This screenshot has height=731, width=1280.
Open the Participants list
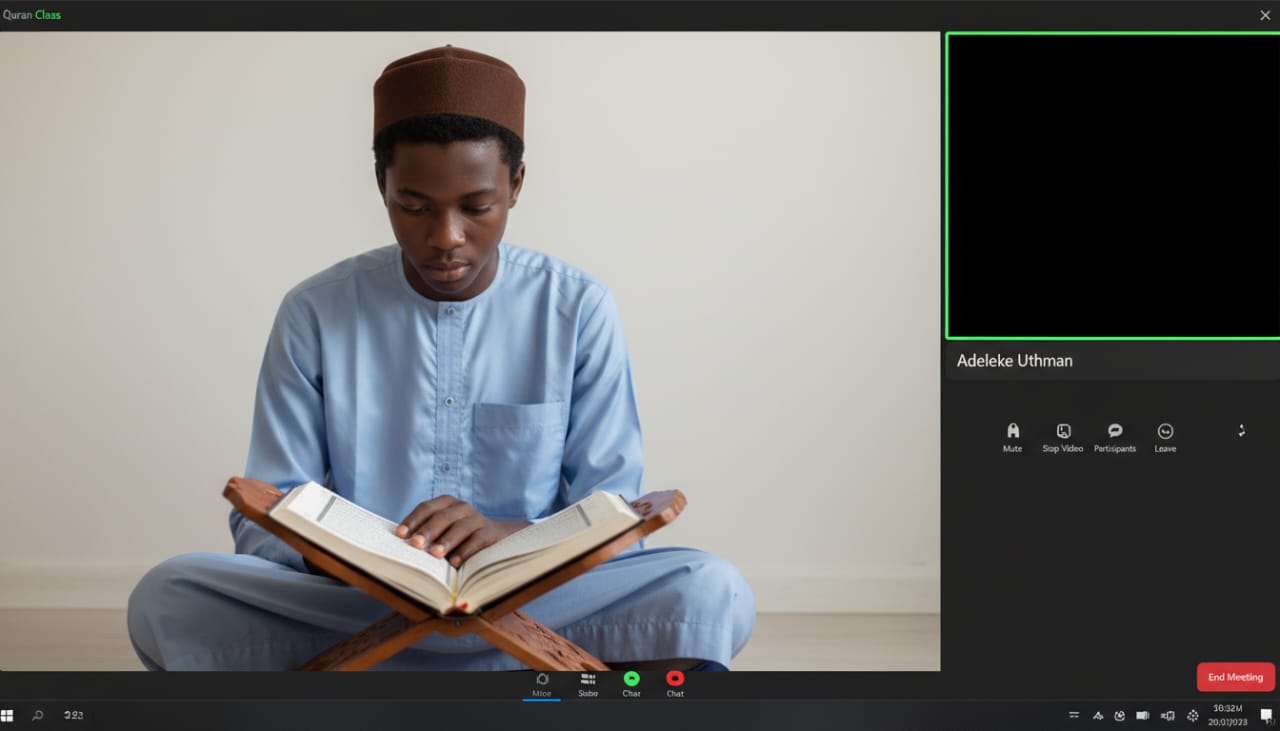click(x=1114, y=432)
